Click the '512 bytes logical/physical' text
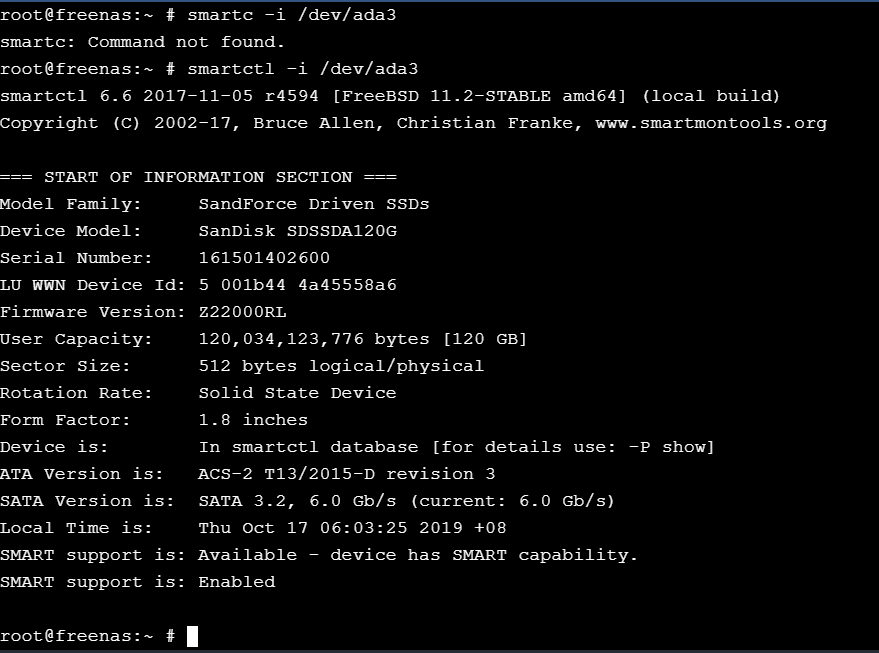This screenshot has width=879, height=653. tap(341, 366)
